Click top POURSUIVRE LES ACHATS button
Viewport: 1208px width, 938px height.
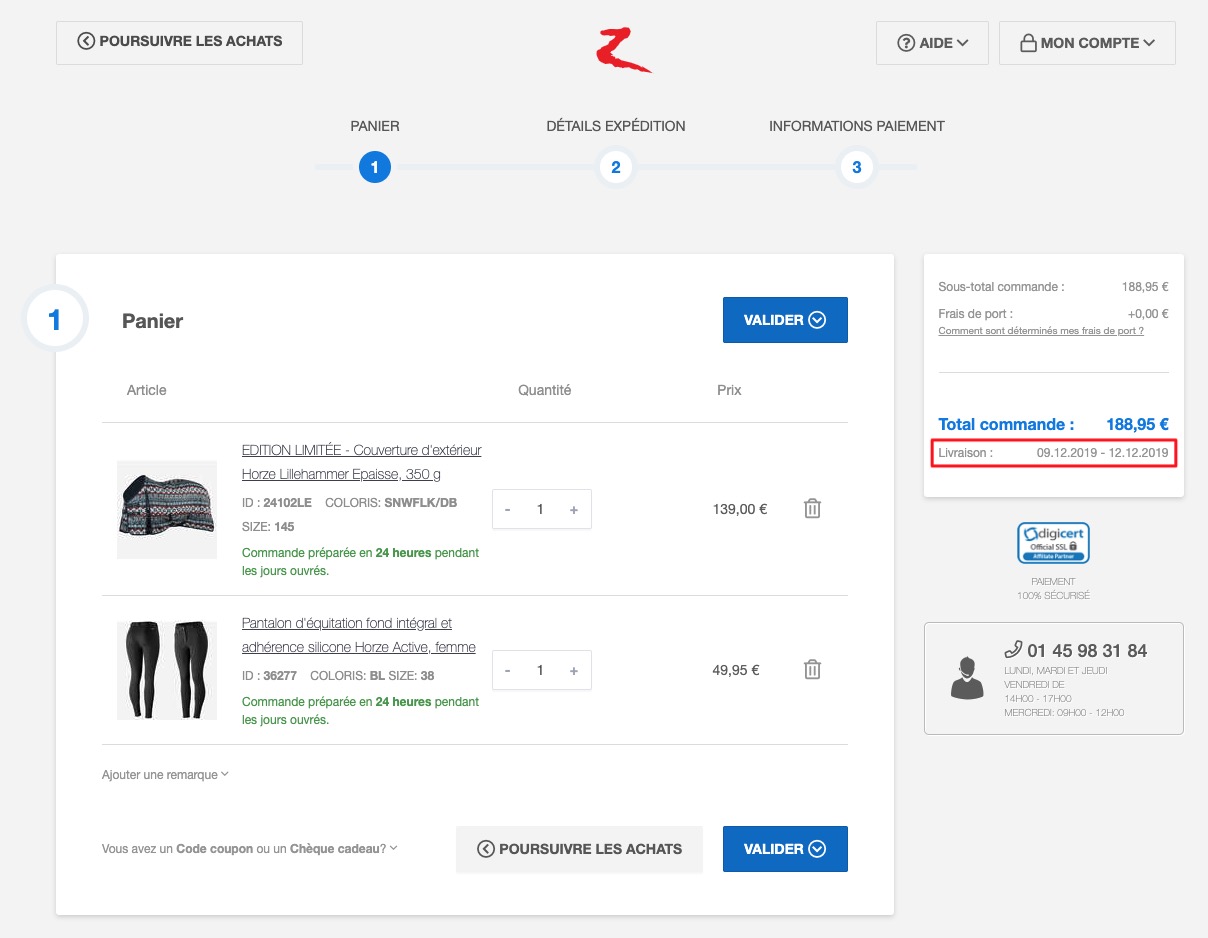pyautogui.click(x=179, y=42)
